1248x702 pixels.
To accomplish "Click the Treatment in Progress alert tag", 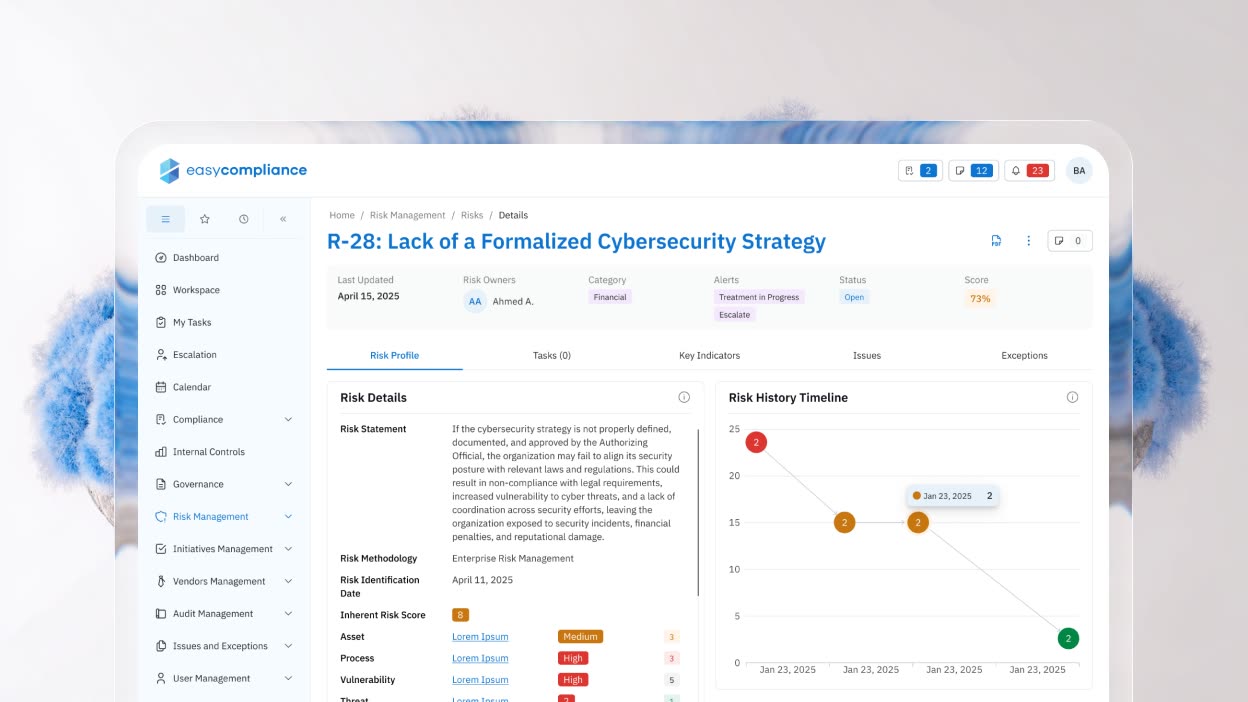I will (759, 297).
